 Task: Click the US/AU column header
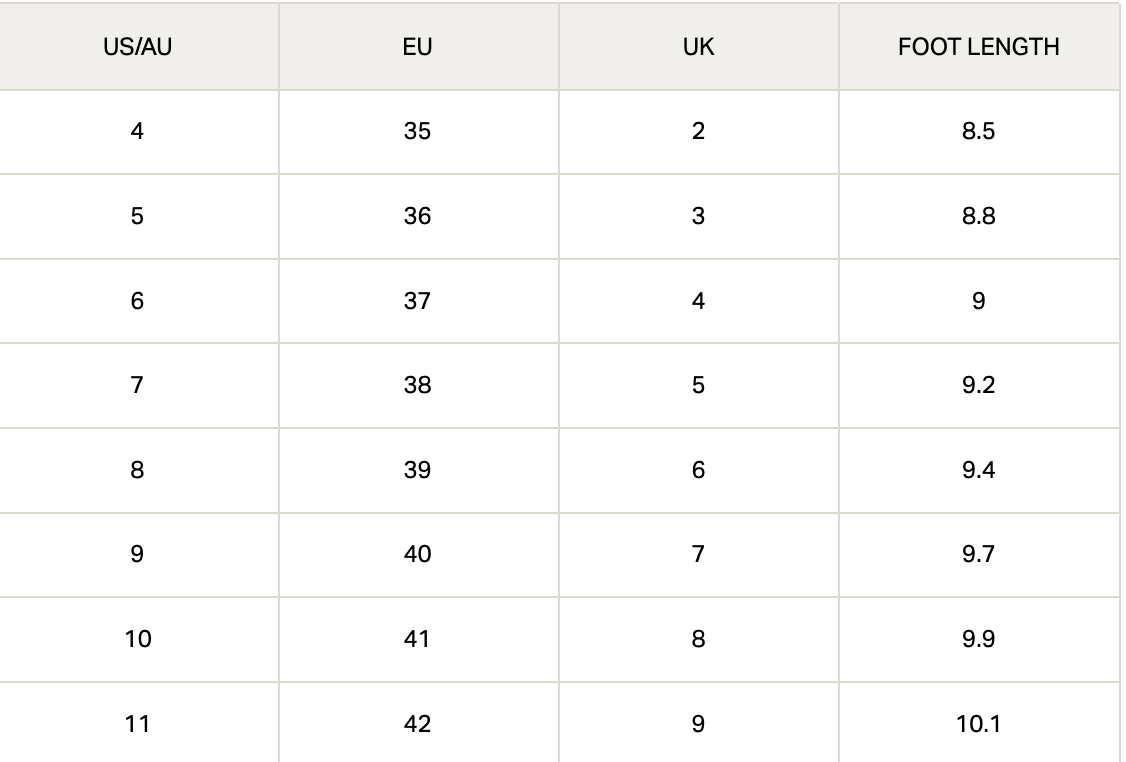pos(138,47)
